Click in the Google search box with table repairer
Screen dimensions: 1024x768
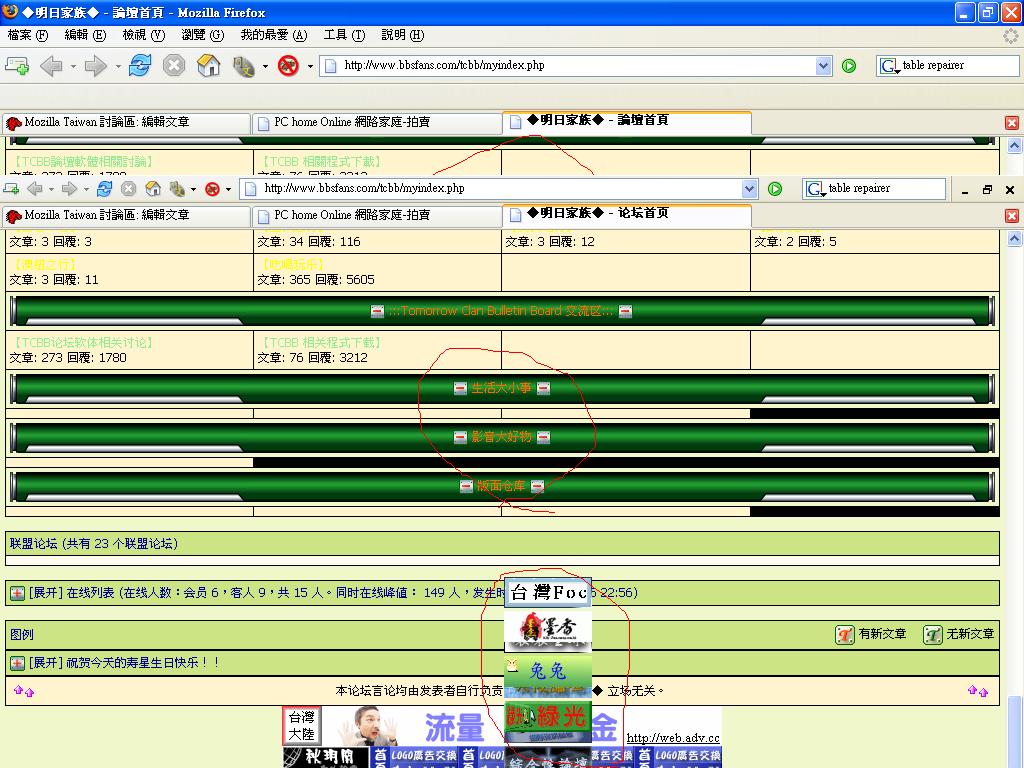(945, 66)
